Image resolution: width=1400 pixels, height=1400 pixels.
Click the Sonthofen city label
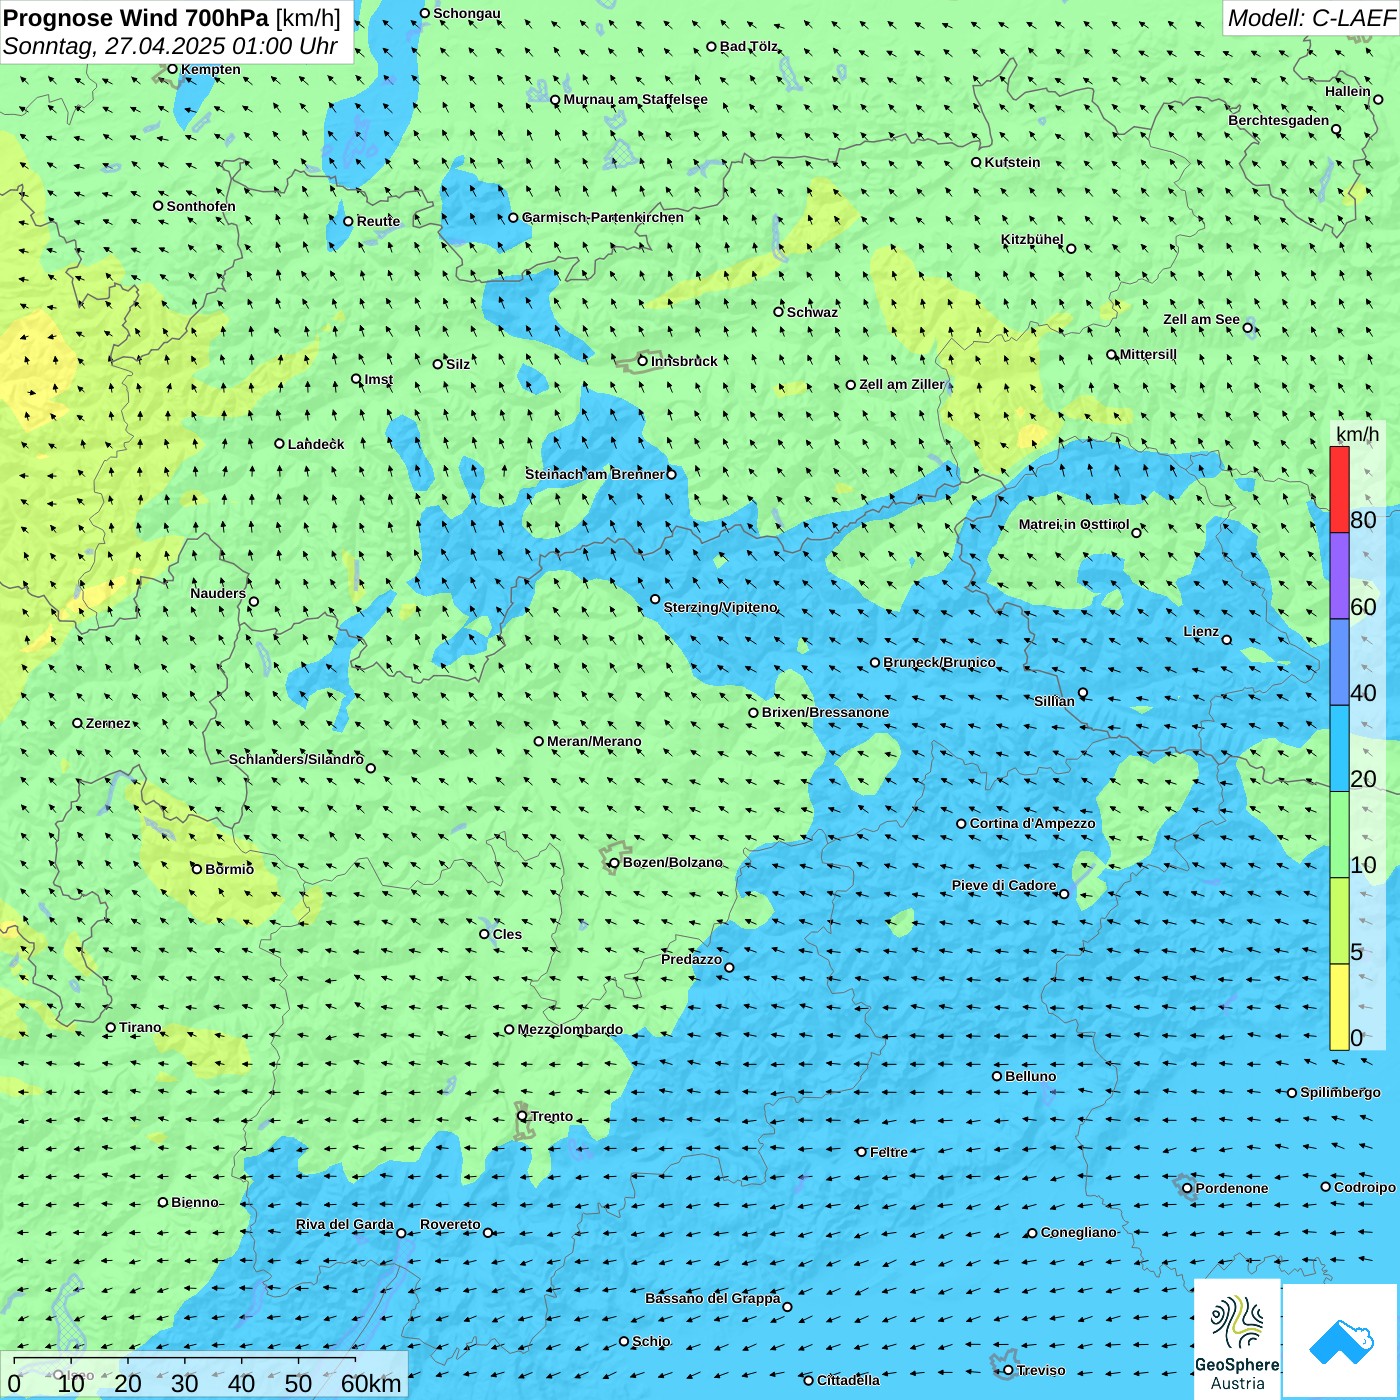click(201, 206)
